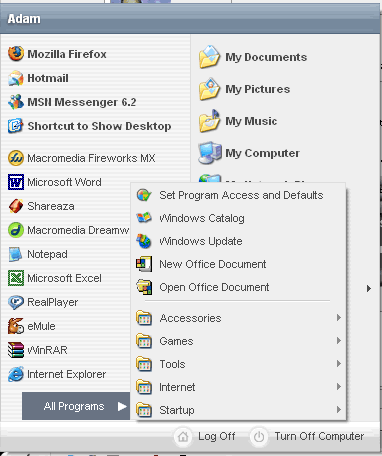Launch eMule donkey icon
The image size is (382, 456).
pos(16,326)
